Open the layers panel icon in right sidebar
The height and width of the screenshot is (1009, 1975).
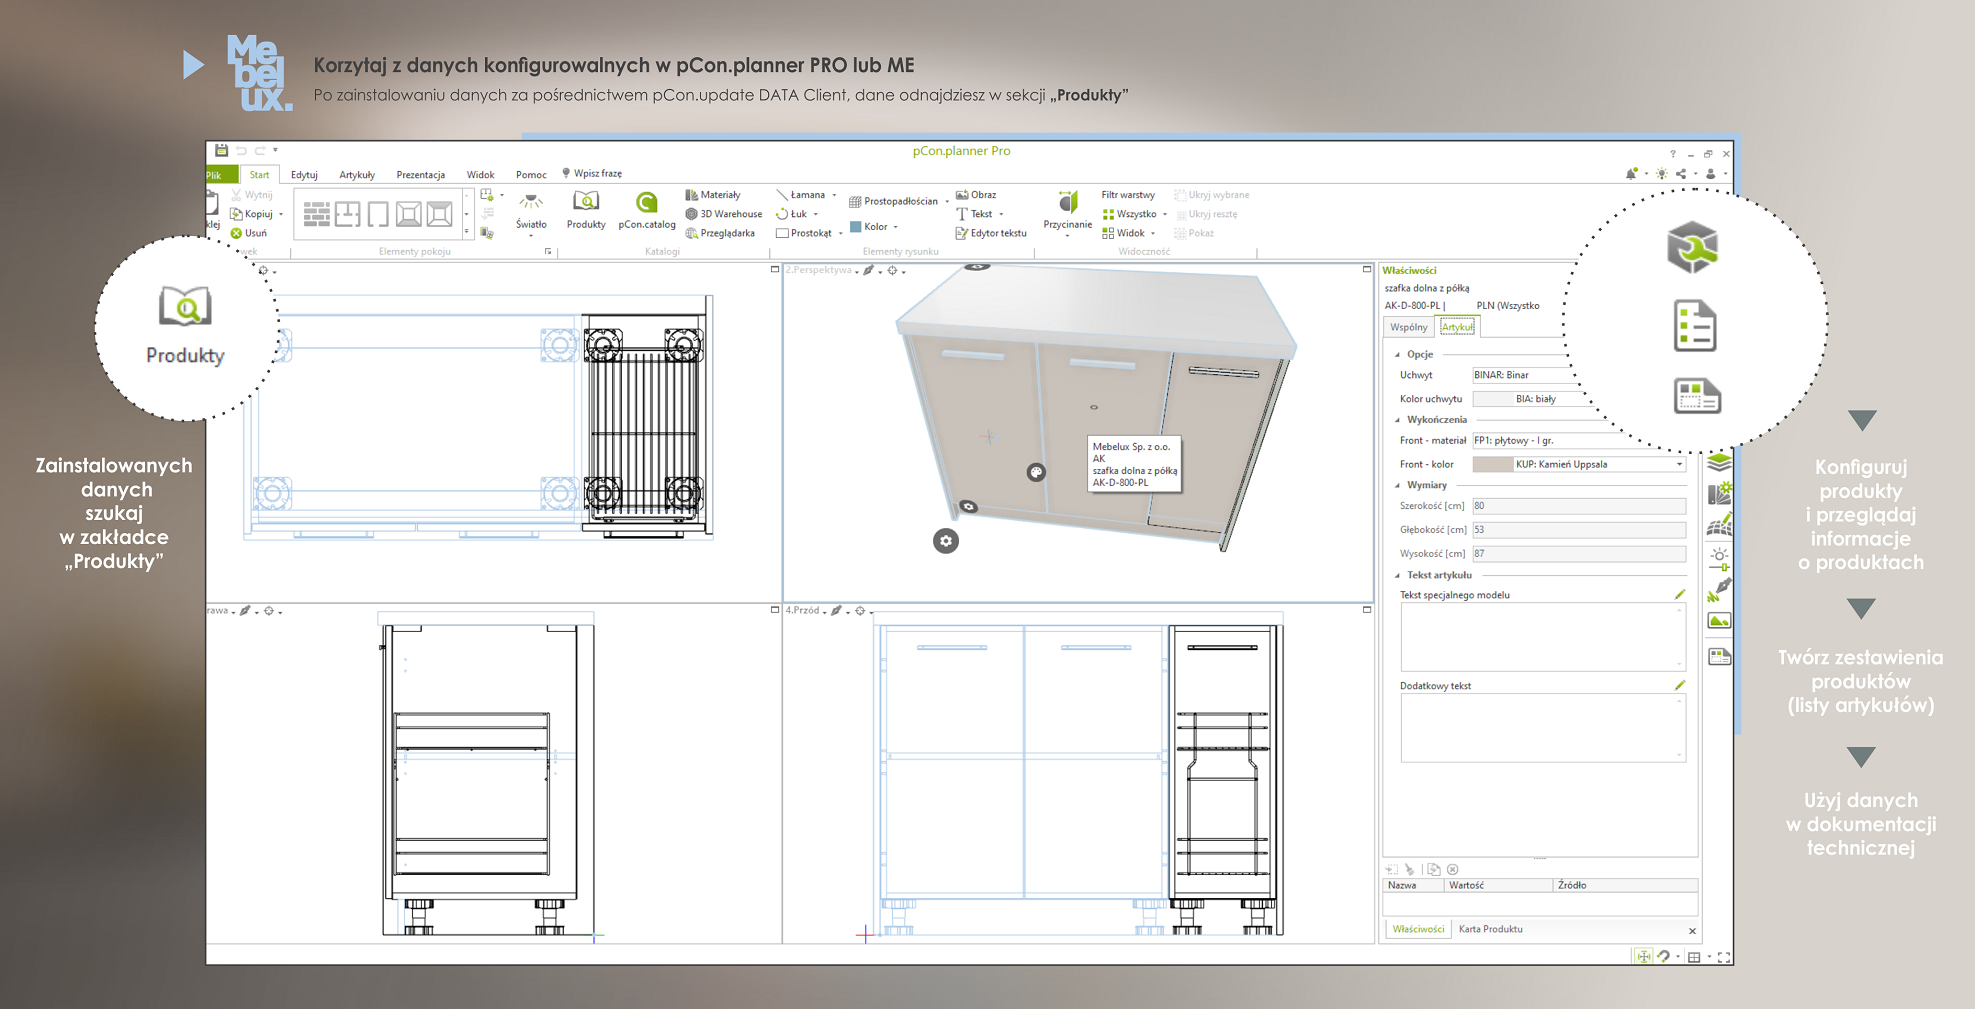[x=1719, y=462]
